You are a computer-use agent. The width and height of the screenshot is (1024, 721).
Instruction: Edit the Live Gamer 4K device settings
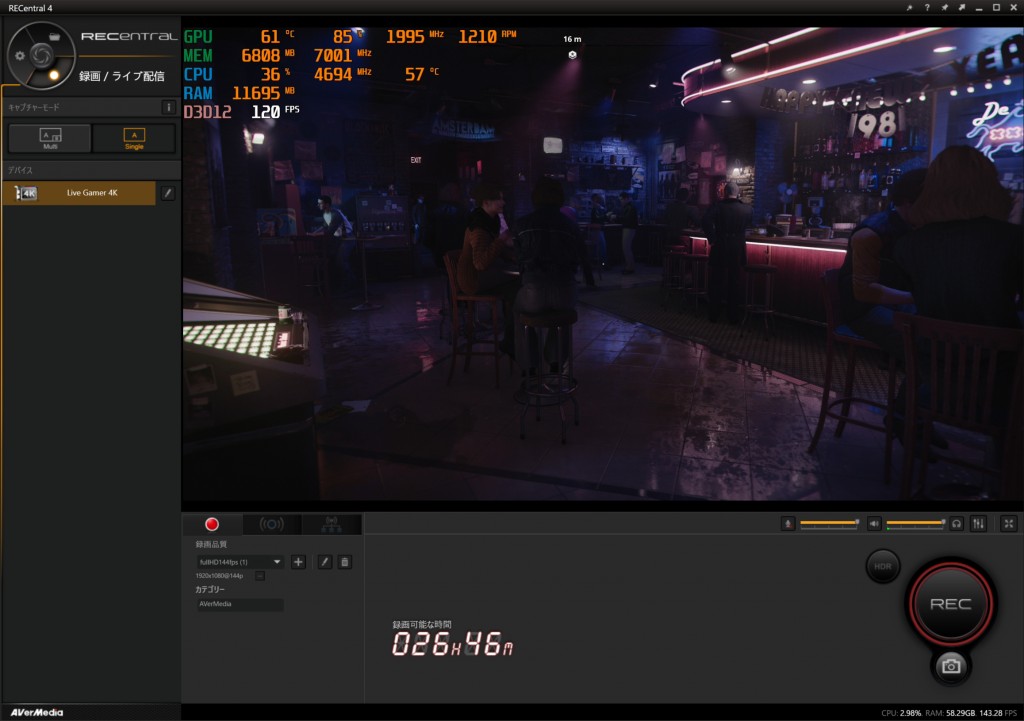coord(168,193)
